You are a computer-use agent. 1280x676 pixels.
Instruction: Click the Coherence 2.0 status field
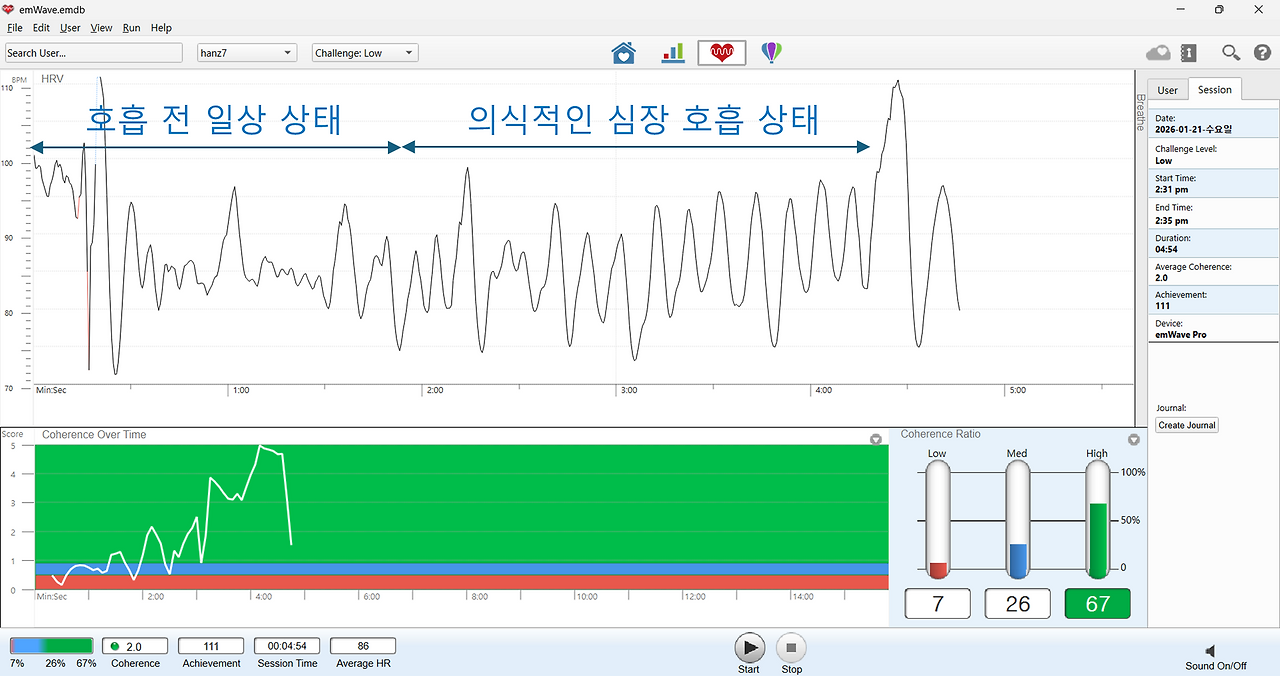pyautogui.click(x=135, y=646)
